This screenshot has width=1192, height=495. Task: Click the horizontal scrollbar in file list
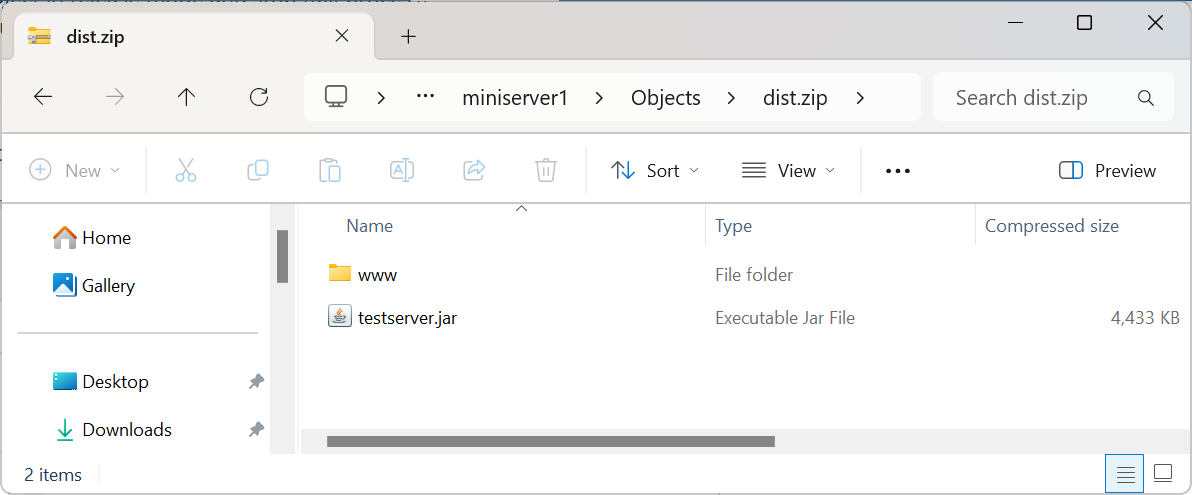tap(550, 441)
